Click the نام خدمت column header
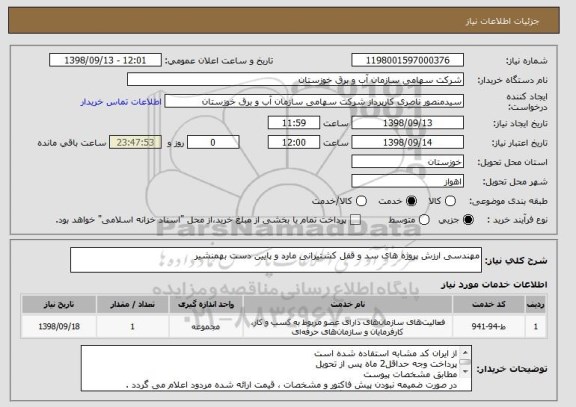 tap(348, 304)
